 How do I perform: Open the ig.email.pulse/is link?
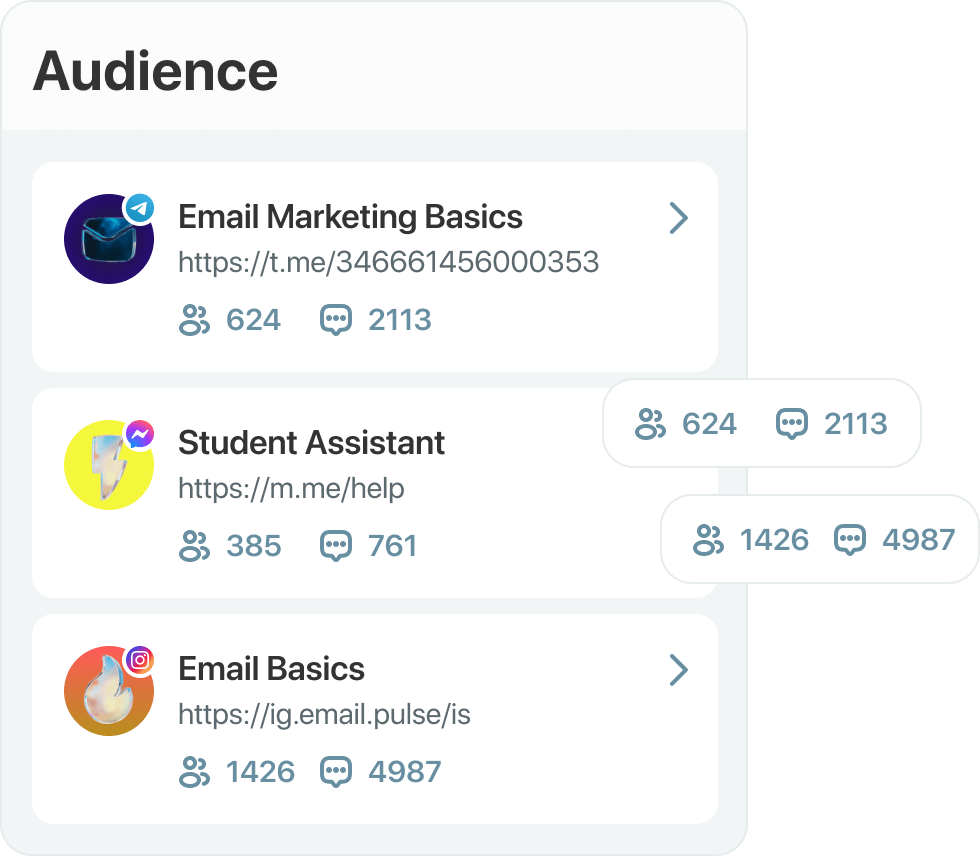click(324, 714)
